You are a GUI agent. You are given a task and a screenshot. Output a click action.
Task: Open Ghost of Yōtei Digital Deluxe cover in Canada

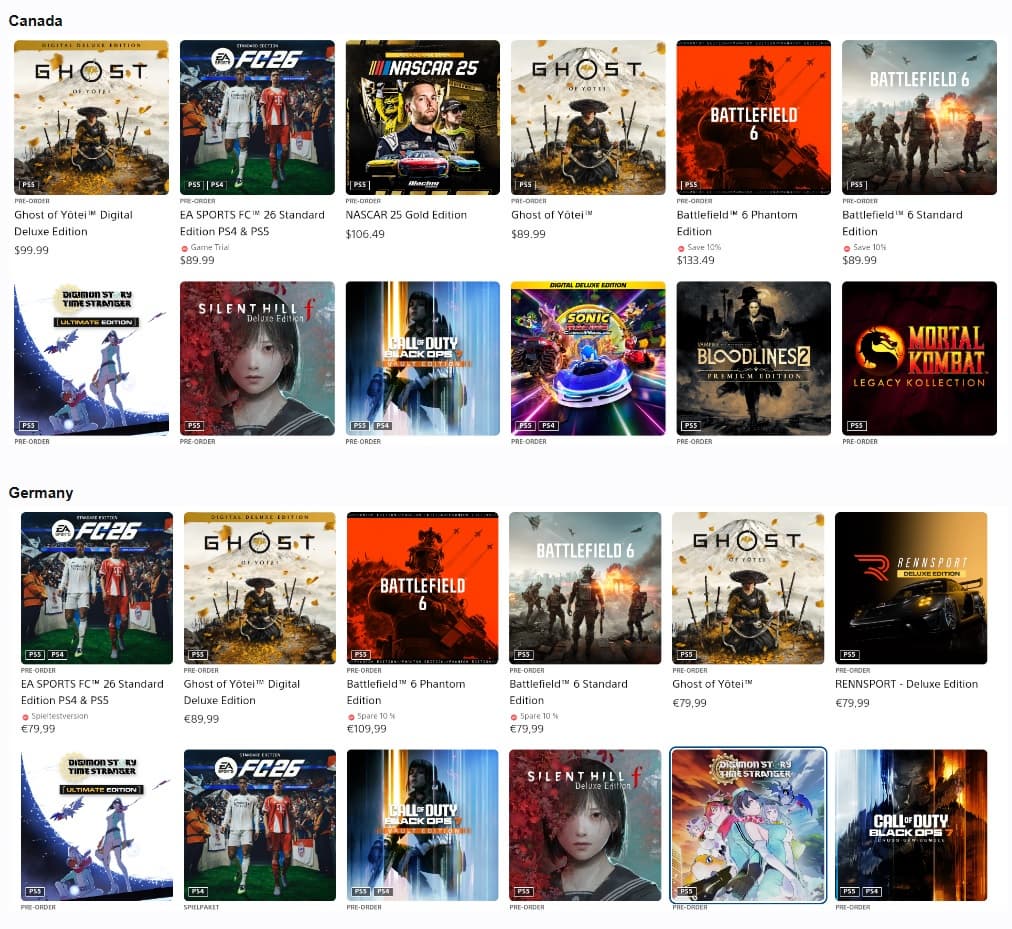91,117
